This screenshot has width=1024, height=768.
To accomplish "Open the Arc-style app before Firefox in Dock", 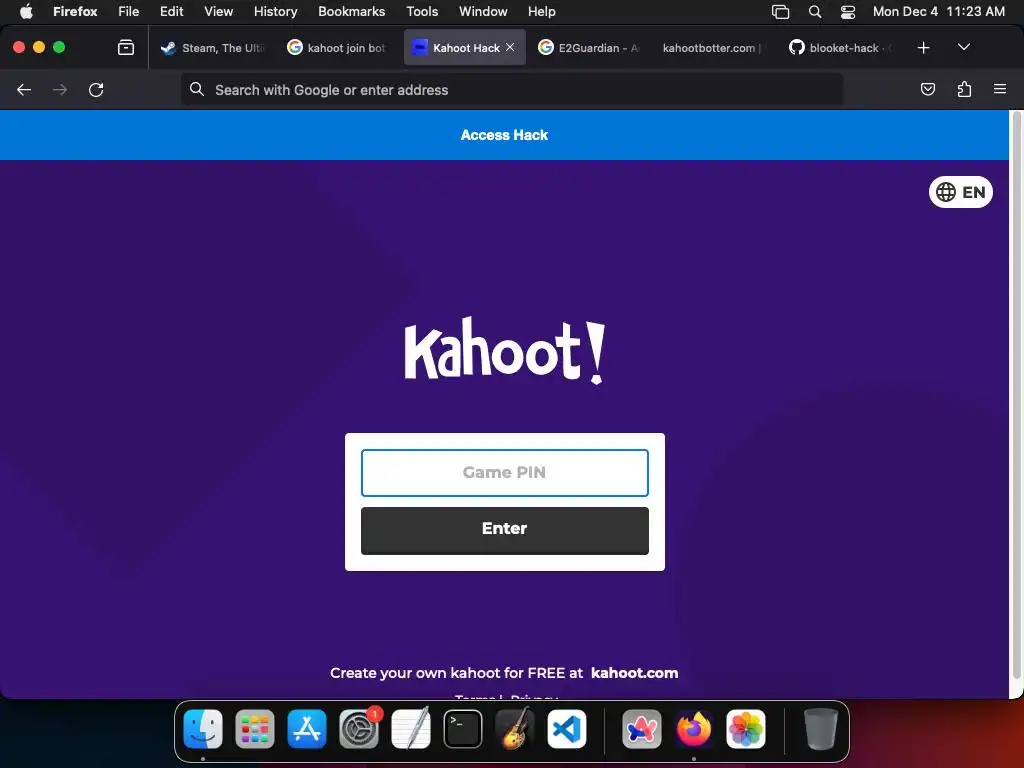I will coord(641,729).
